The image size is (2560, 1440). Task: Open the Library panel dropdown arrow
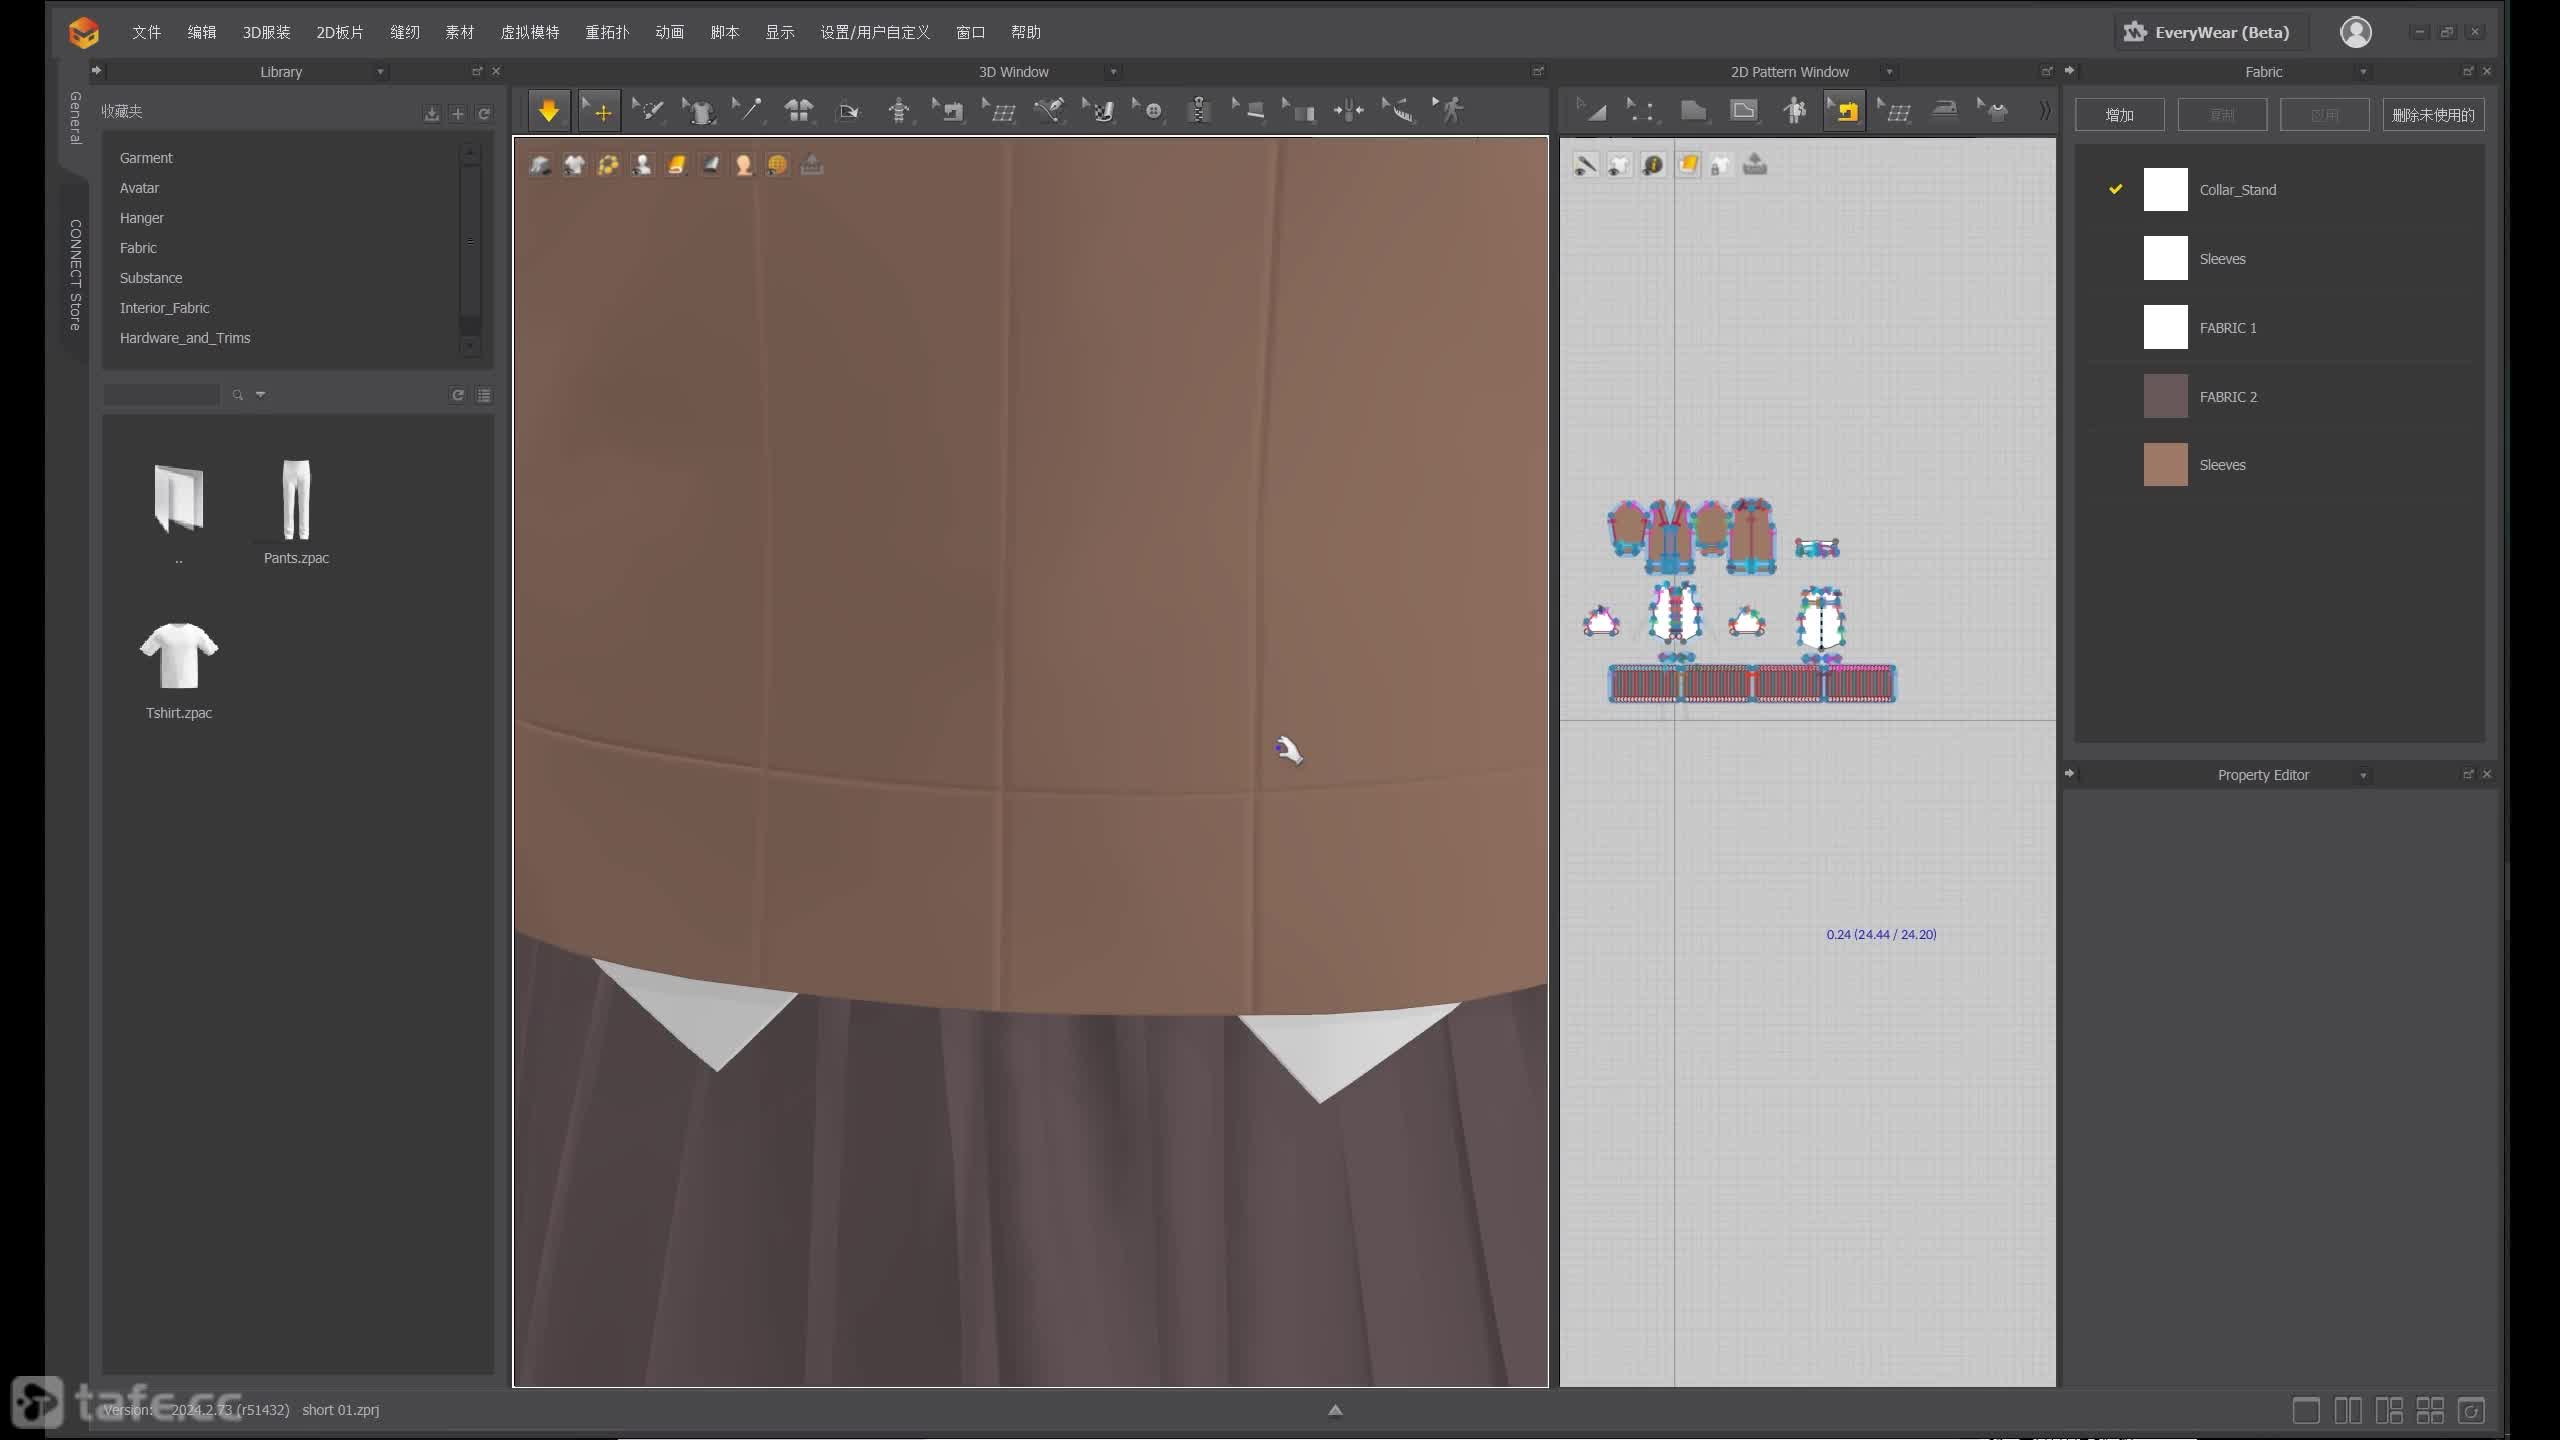point(380,72)
